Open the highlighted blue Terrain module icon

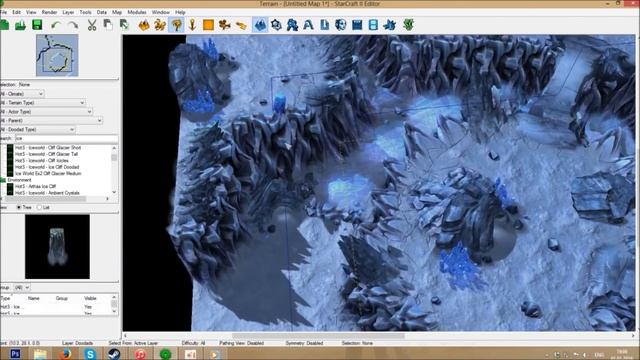[x=260, y=25]
